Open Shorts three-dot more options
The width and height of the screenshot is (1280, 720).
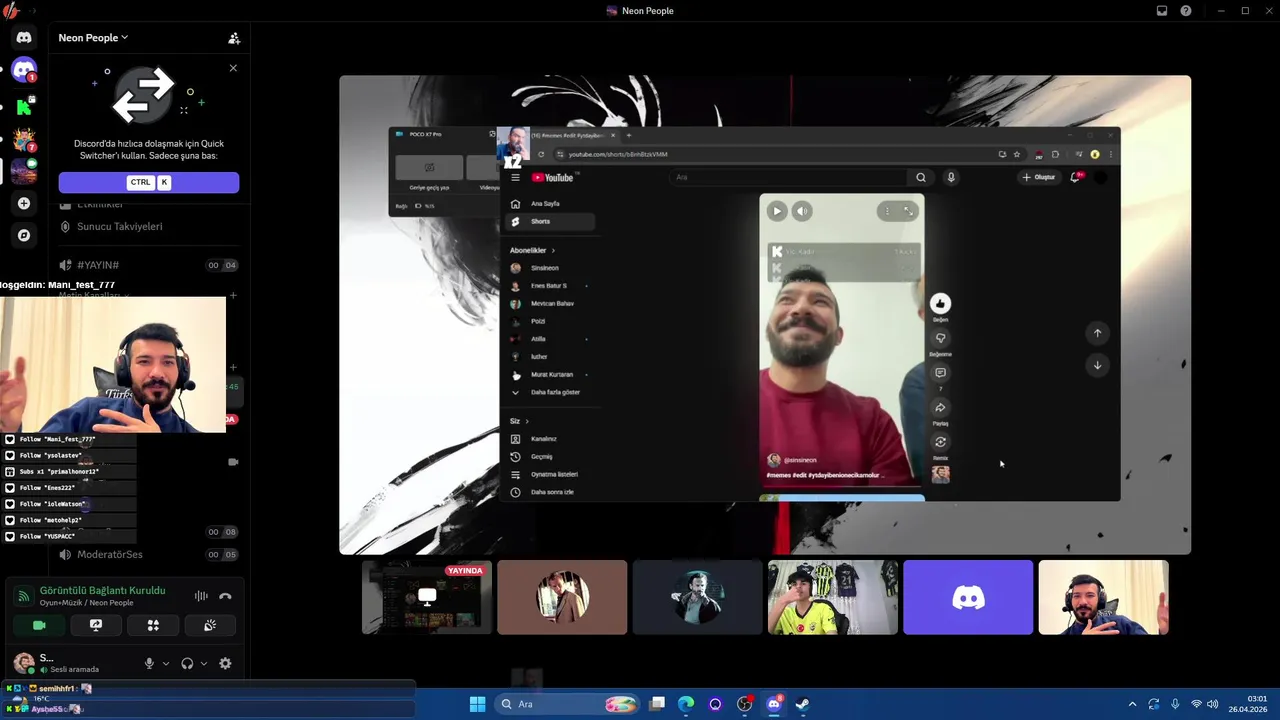click(887, 211)
